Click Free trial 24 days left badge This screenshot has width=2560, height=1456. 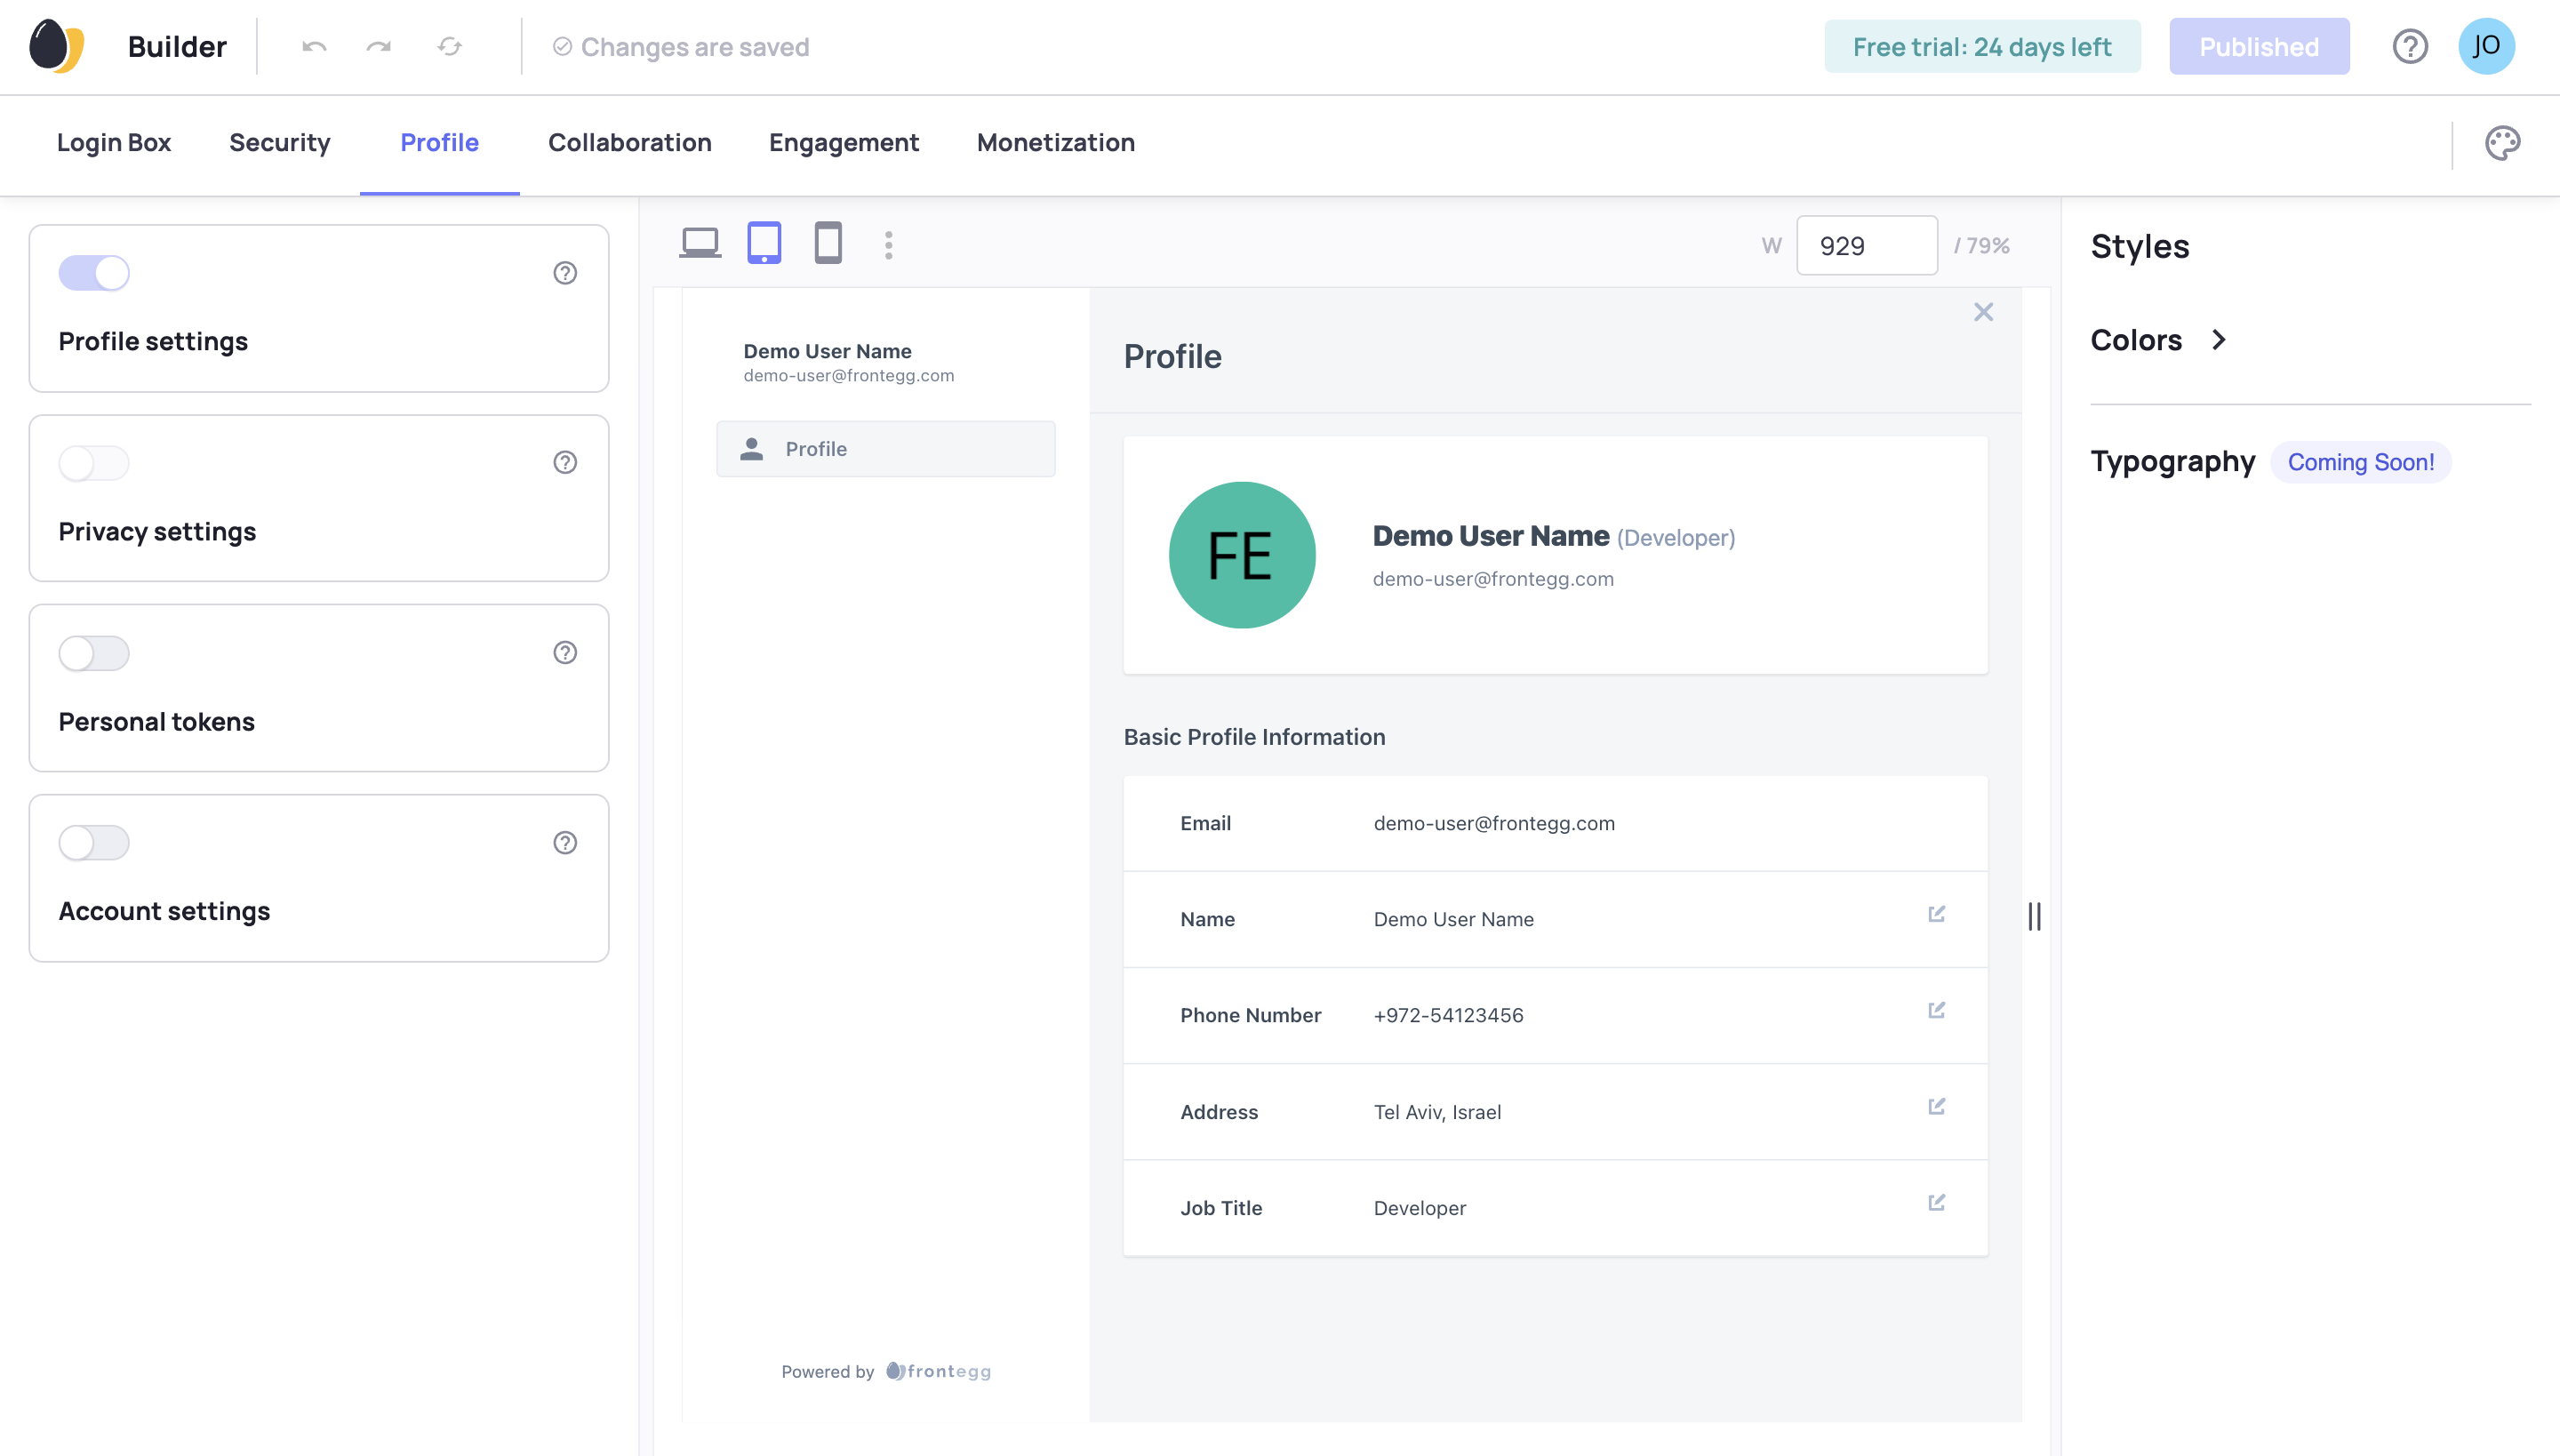[x=1982, y=47]
